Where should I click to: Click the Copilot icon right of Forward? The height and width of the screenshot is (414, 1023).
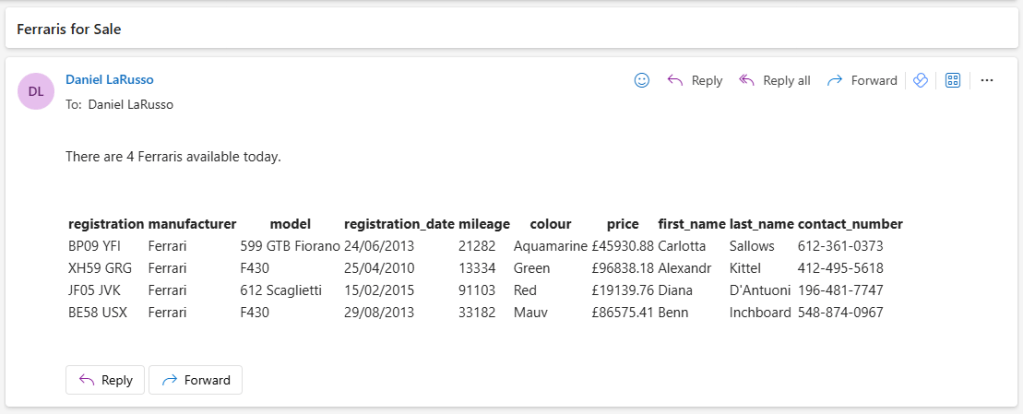coord(922,81)
